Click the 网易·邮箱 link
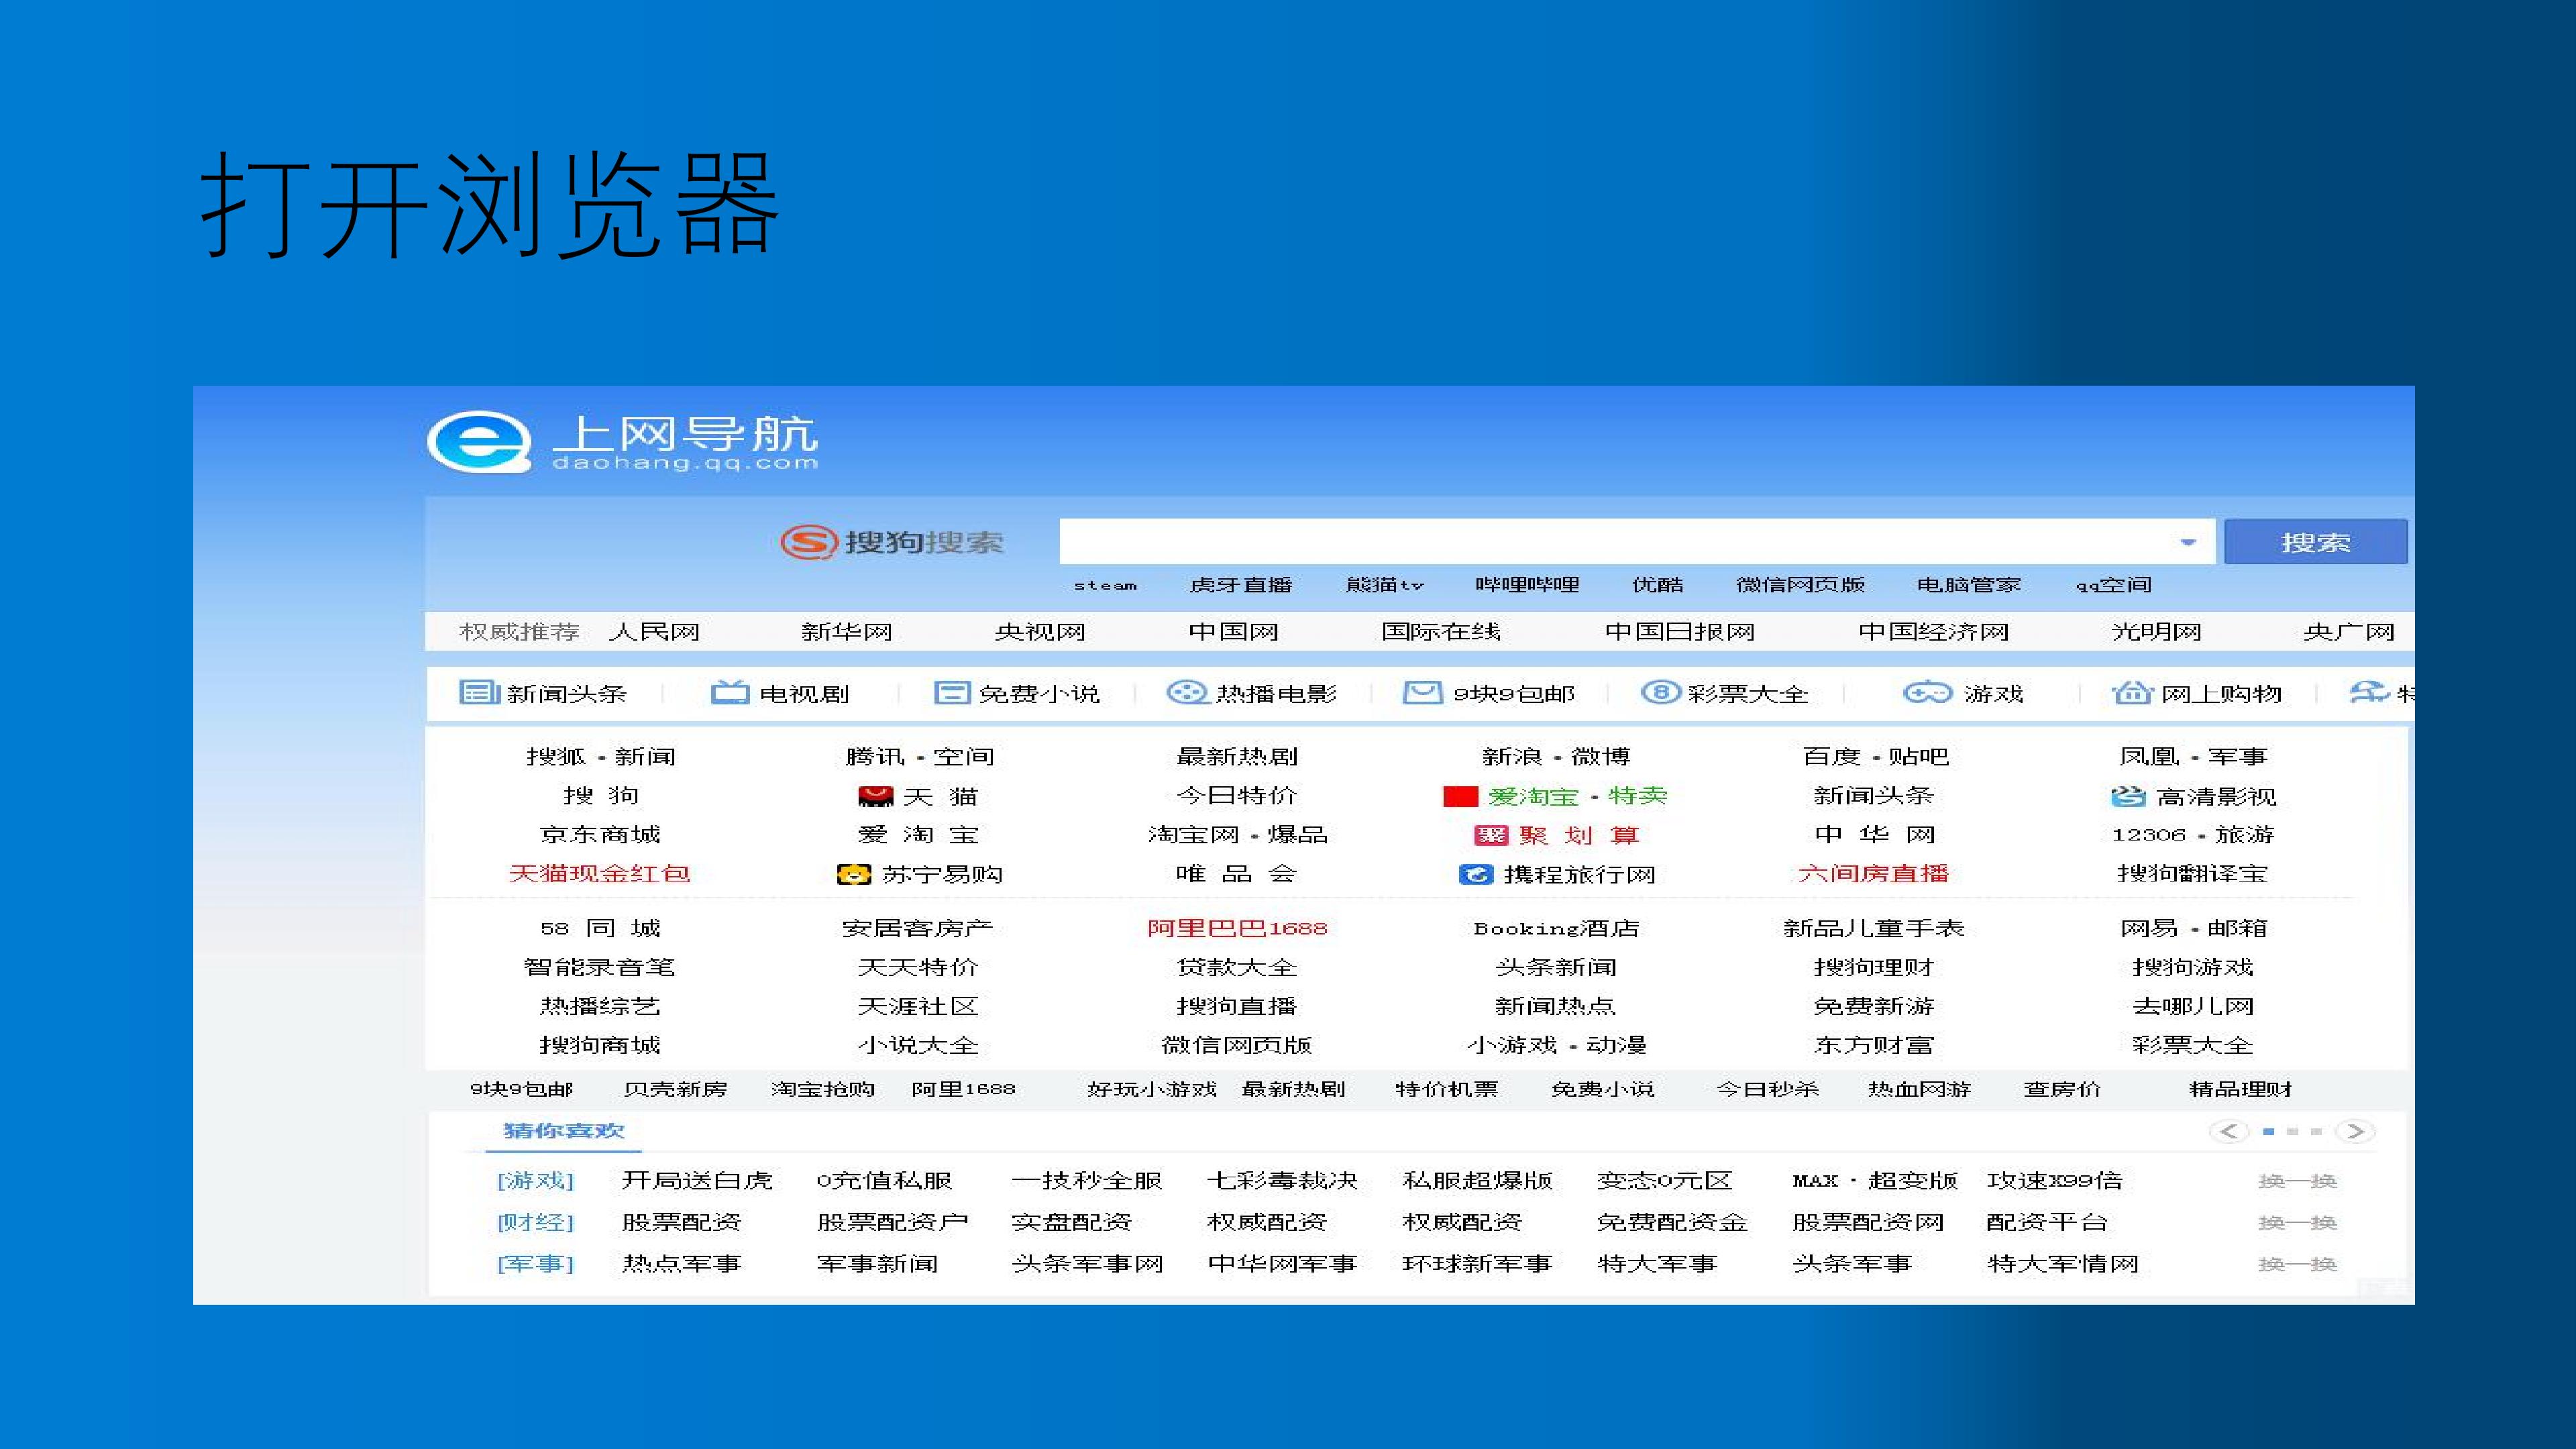Screen dimensions: 2576x1449 [2193, 928]
